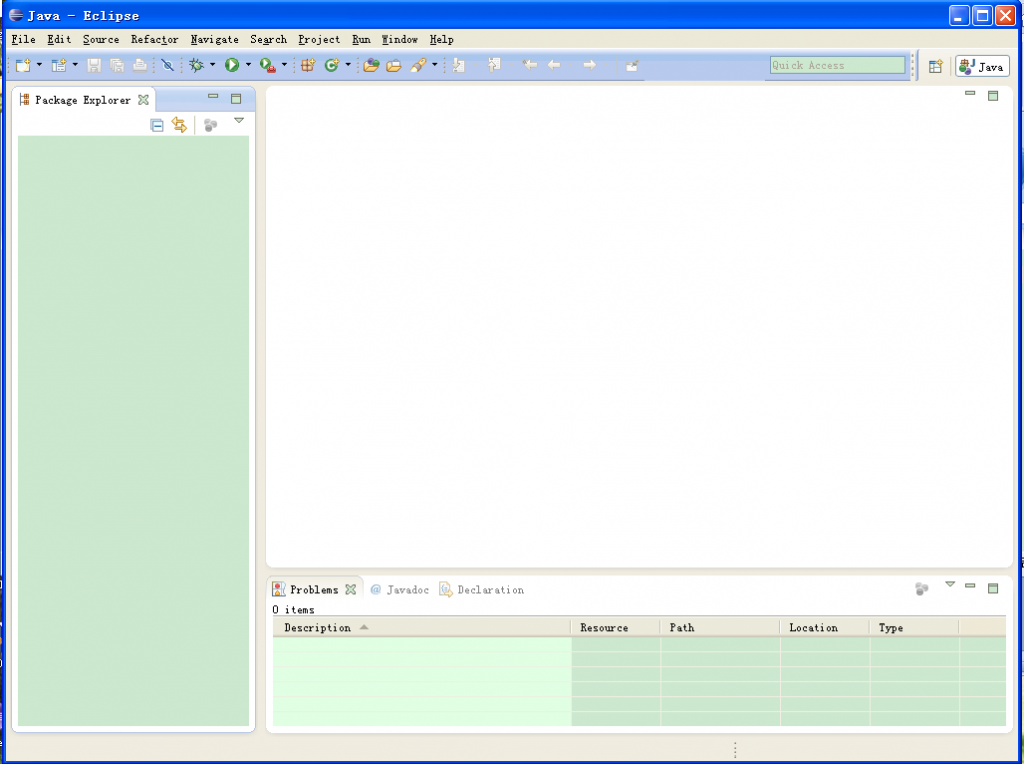Viewport: 1024px width, 764px height.
Task: Click the Search flashlight toolbar icon
Action: (419, 65)
